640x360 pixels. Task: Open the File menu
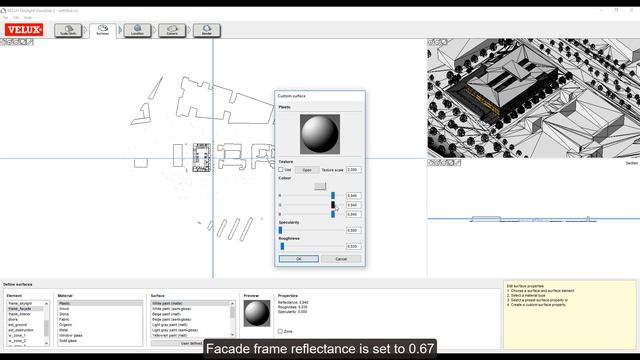[x=5, y=18]
